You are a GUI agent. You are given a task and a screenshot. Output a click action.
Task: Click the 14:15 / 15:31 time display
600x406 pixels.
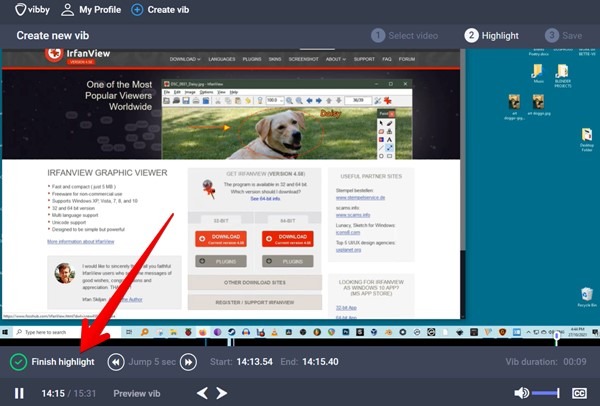68,393
